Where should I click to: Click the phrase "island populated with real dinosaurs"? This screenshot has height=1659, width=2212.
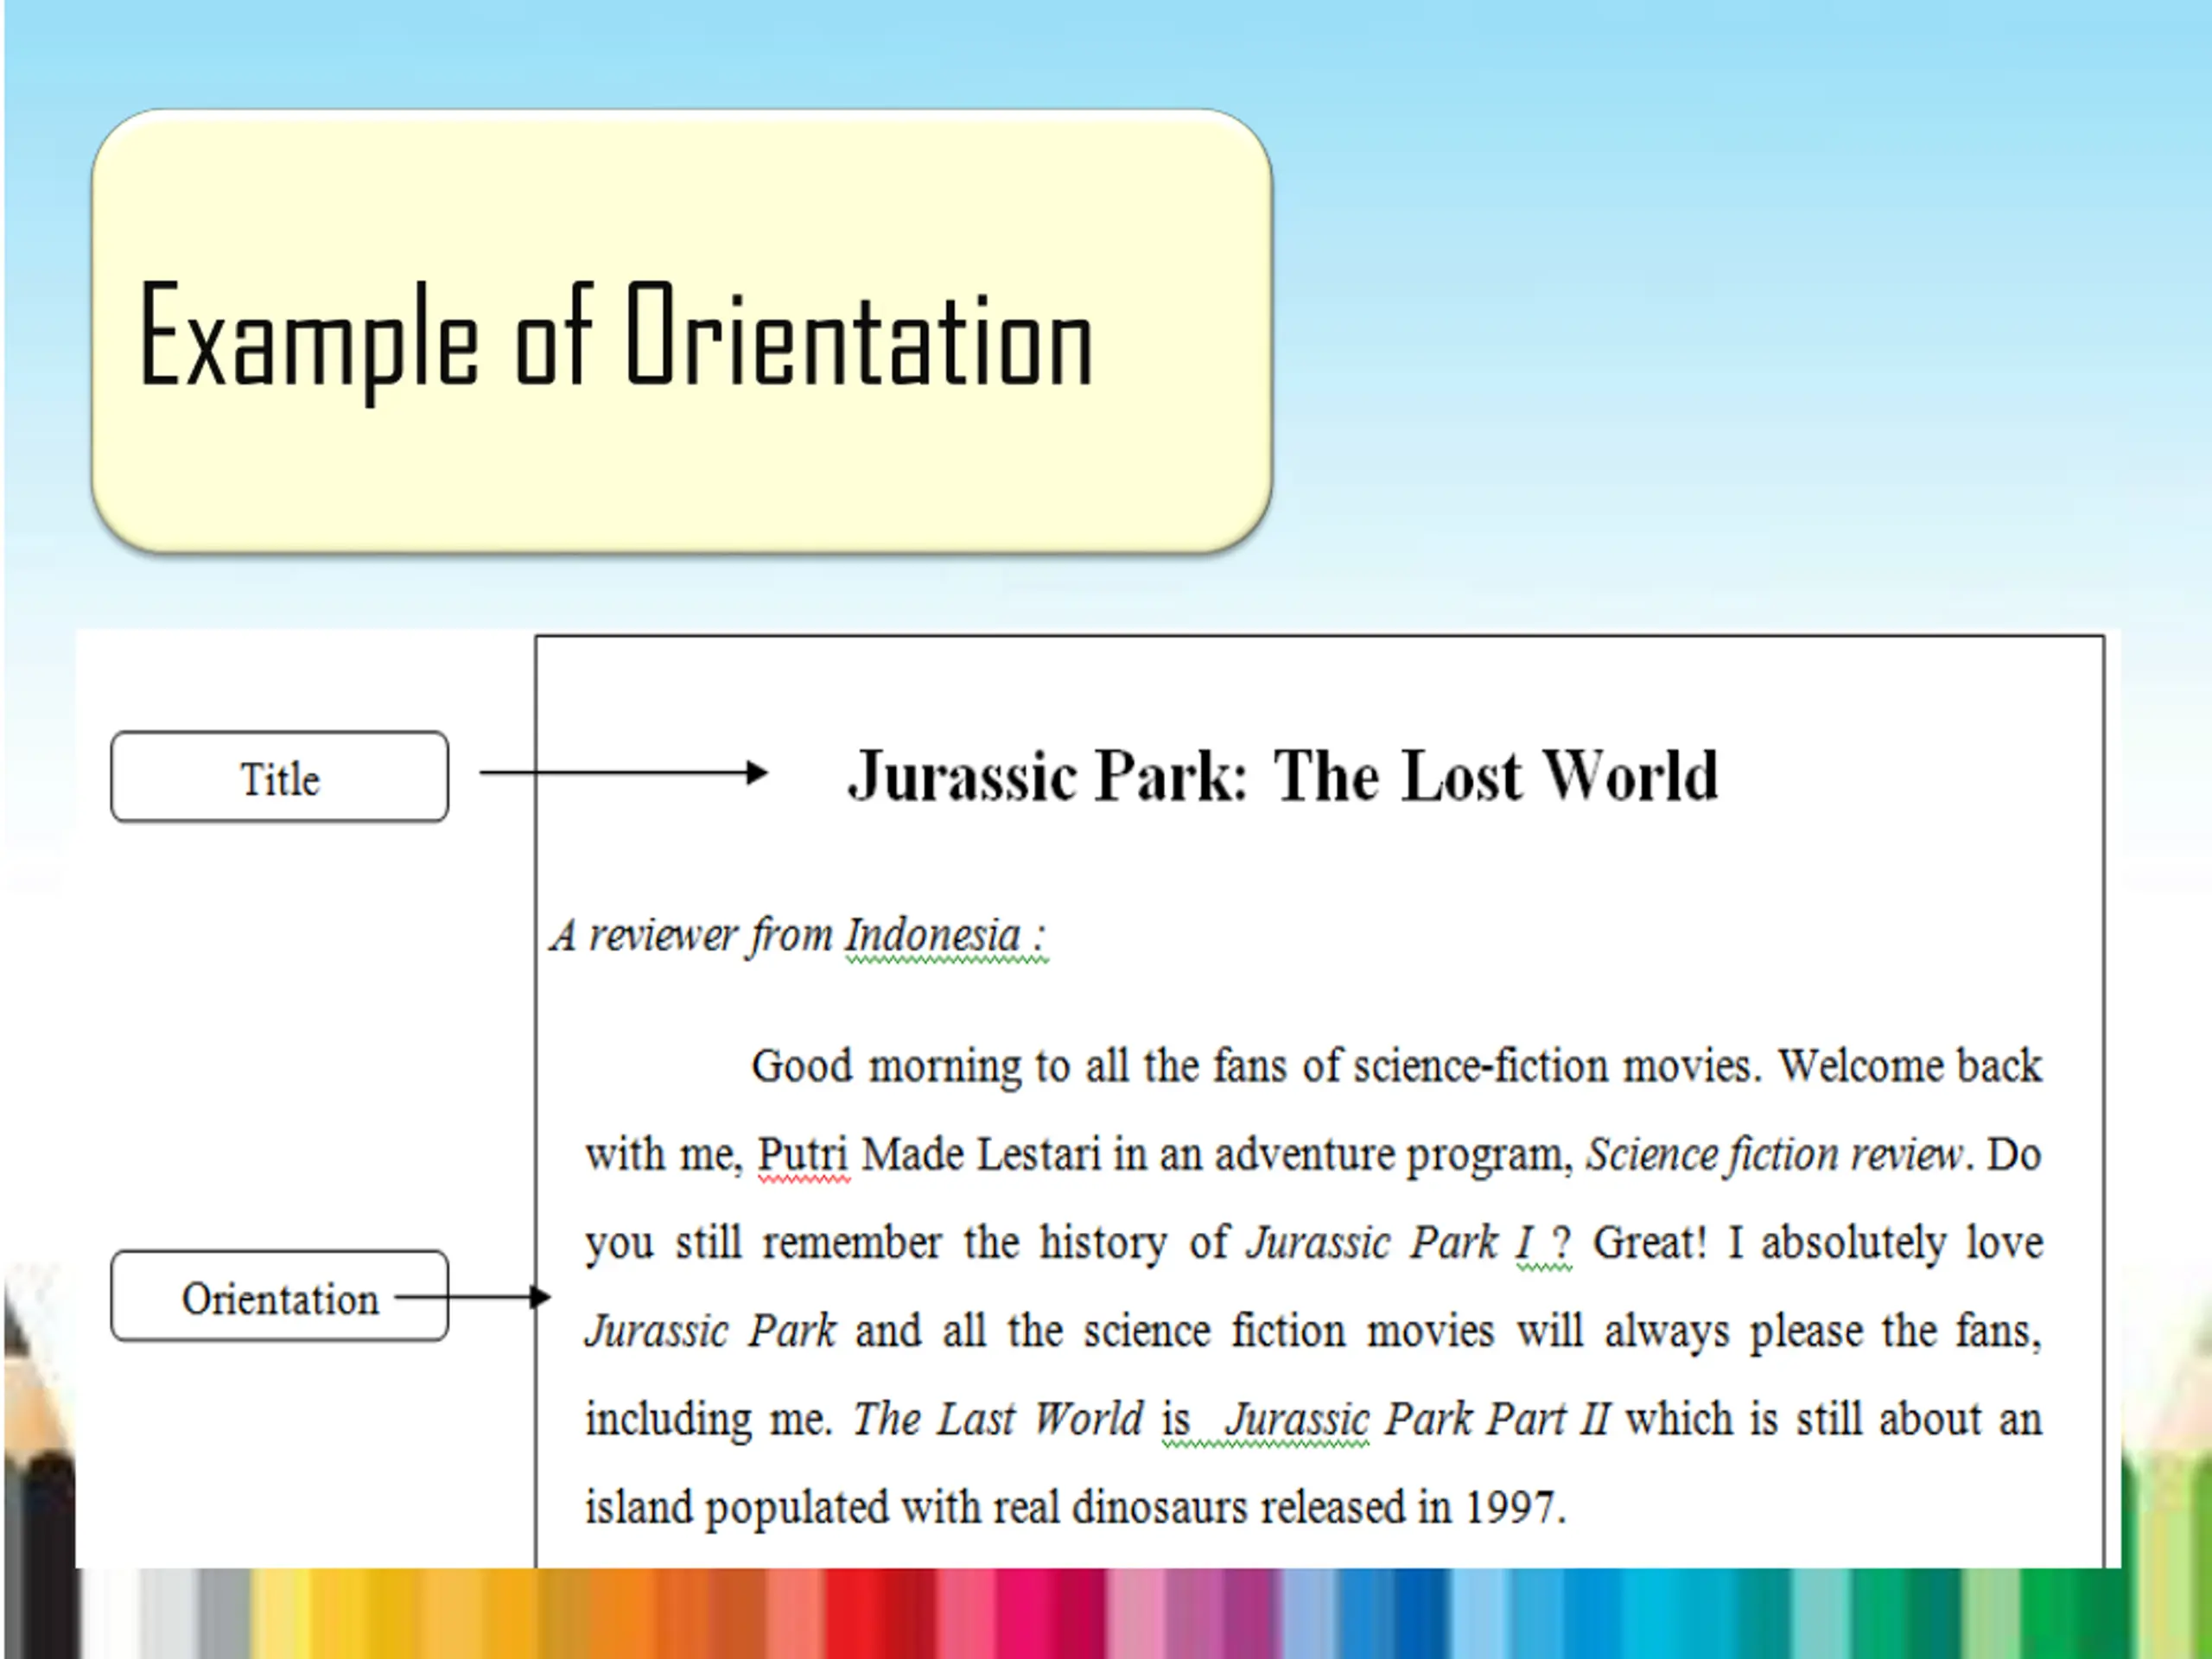pyautogui.click(x=916, y=1508)
